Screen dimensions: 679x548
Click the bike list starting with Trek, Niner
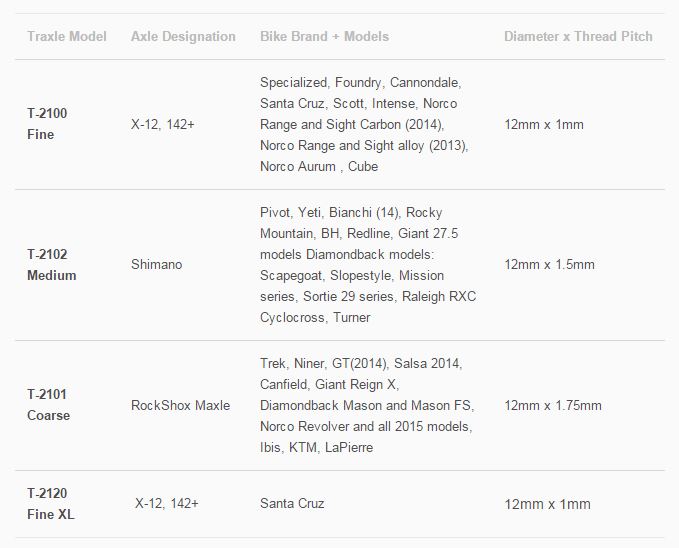[366, 405]
